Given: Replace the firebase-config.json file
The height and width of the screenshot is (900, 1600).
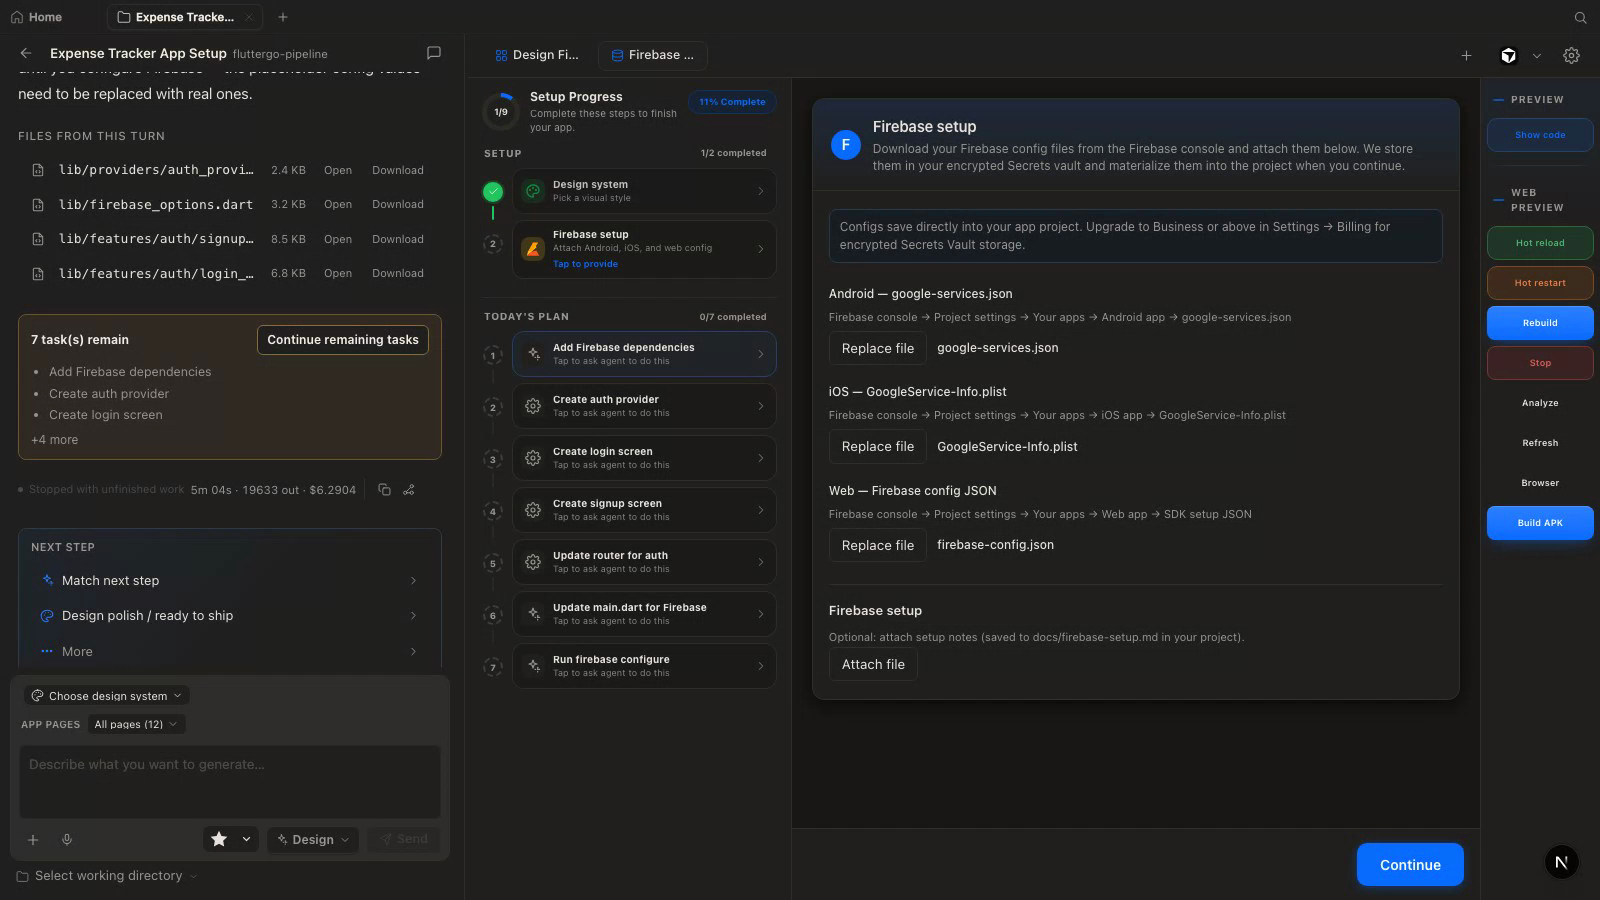Looking at the screenshot, I should coord(878,545).
